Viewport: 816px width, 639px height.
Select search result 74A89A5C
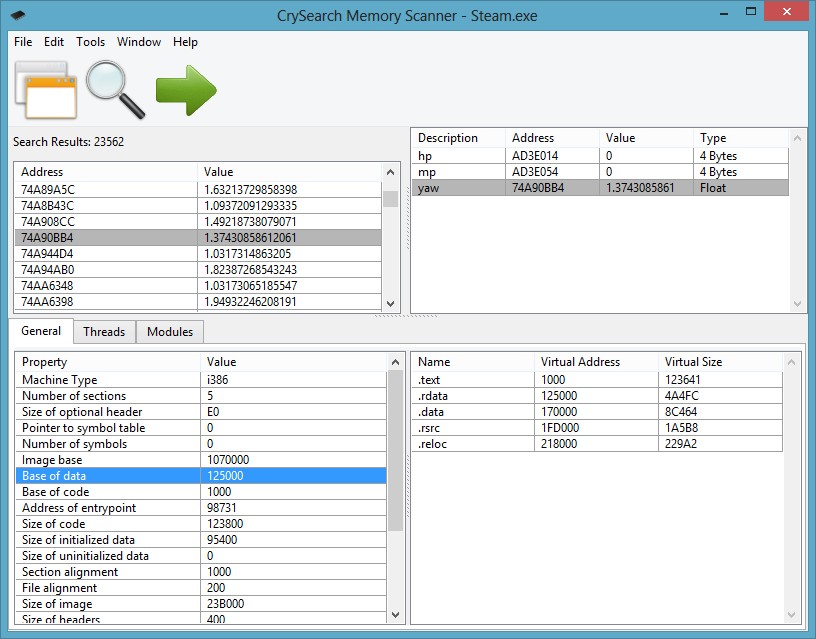tap(198, 189)
